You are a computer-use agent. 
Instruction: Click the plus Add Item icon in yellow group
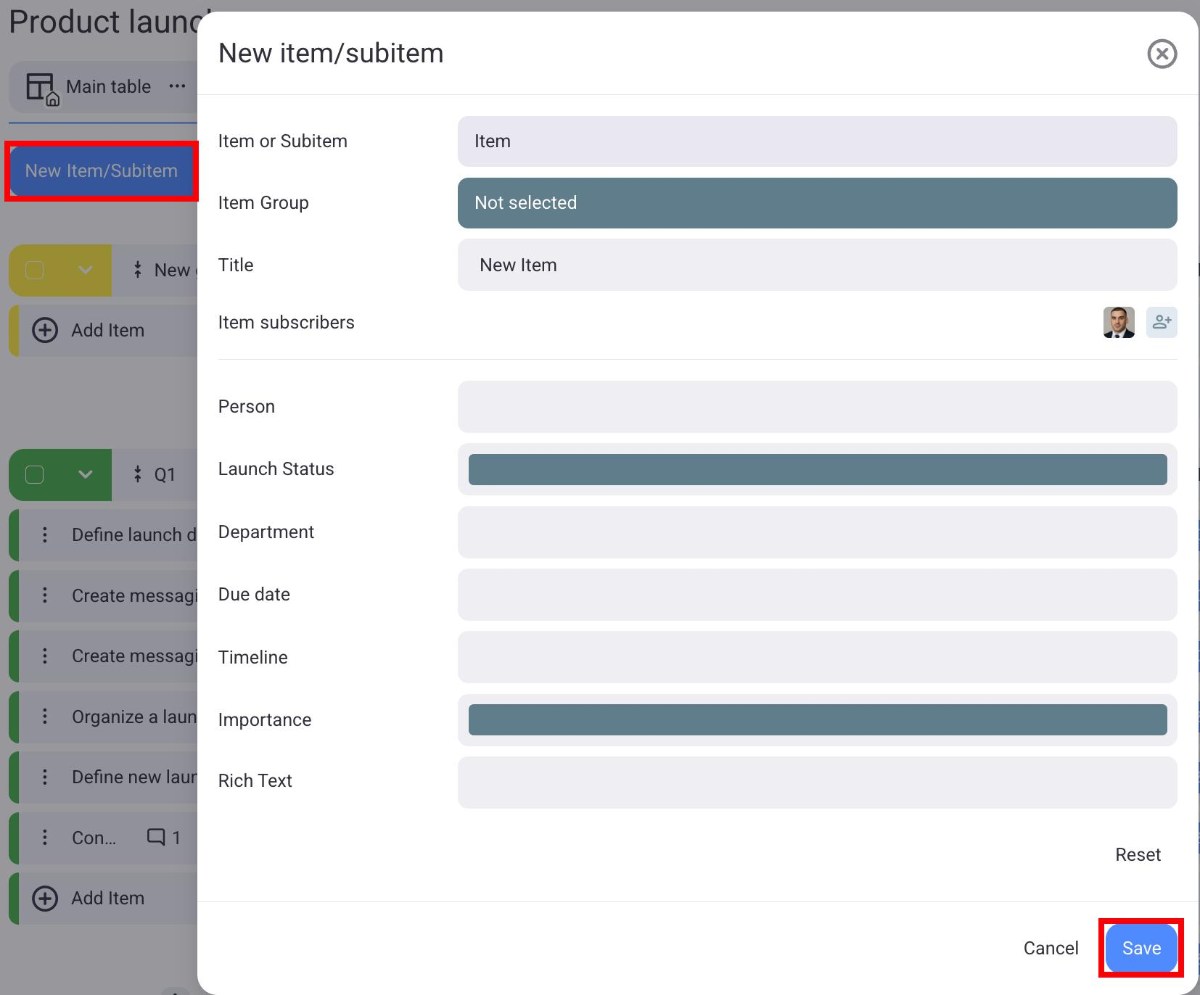click(x=45, y=330)
